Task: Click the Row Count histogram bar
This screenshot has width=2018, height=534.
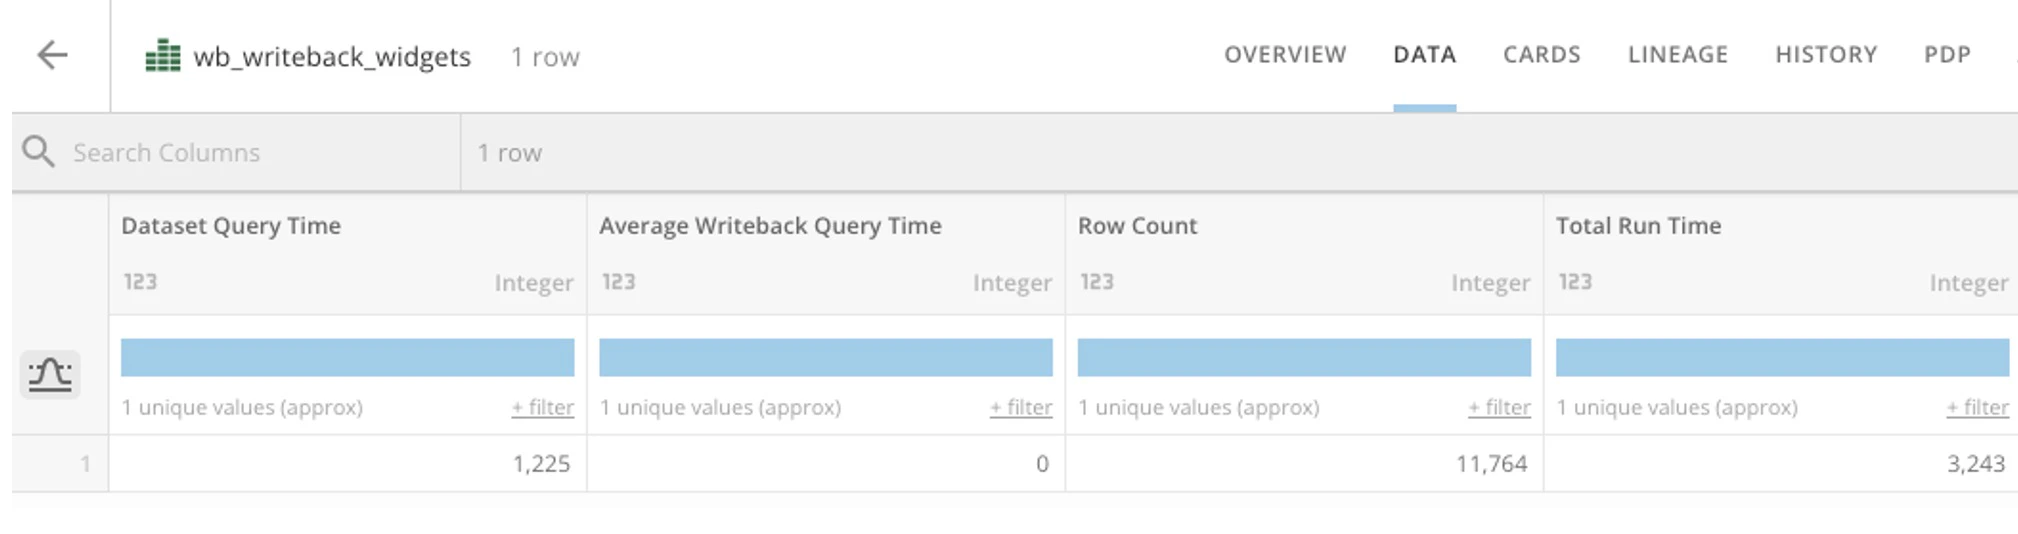Action: click(1304, 357)
